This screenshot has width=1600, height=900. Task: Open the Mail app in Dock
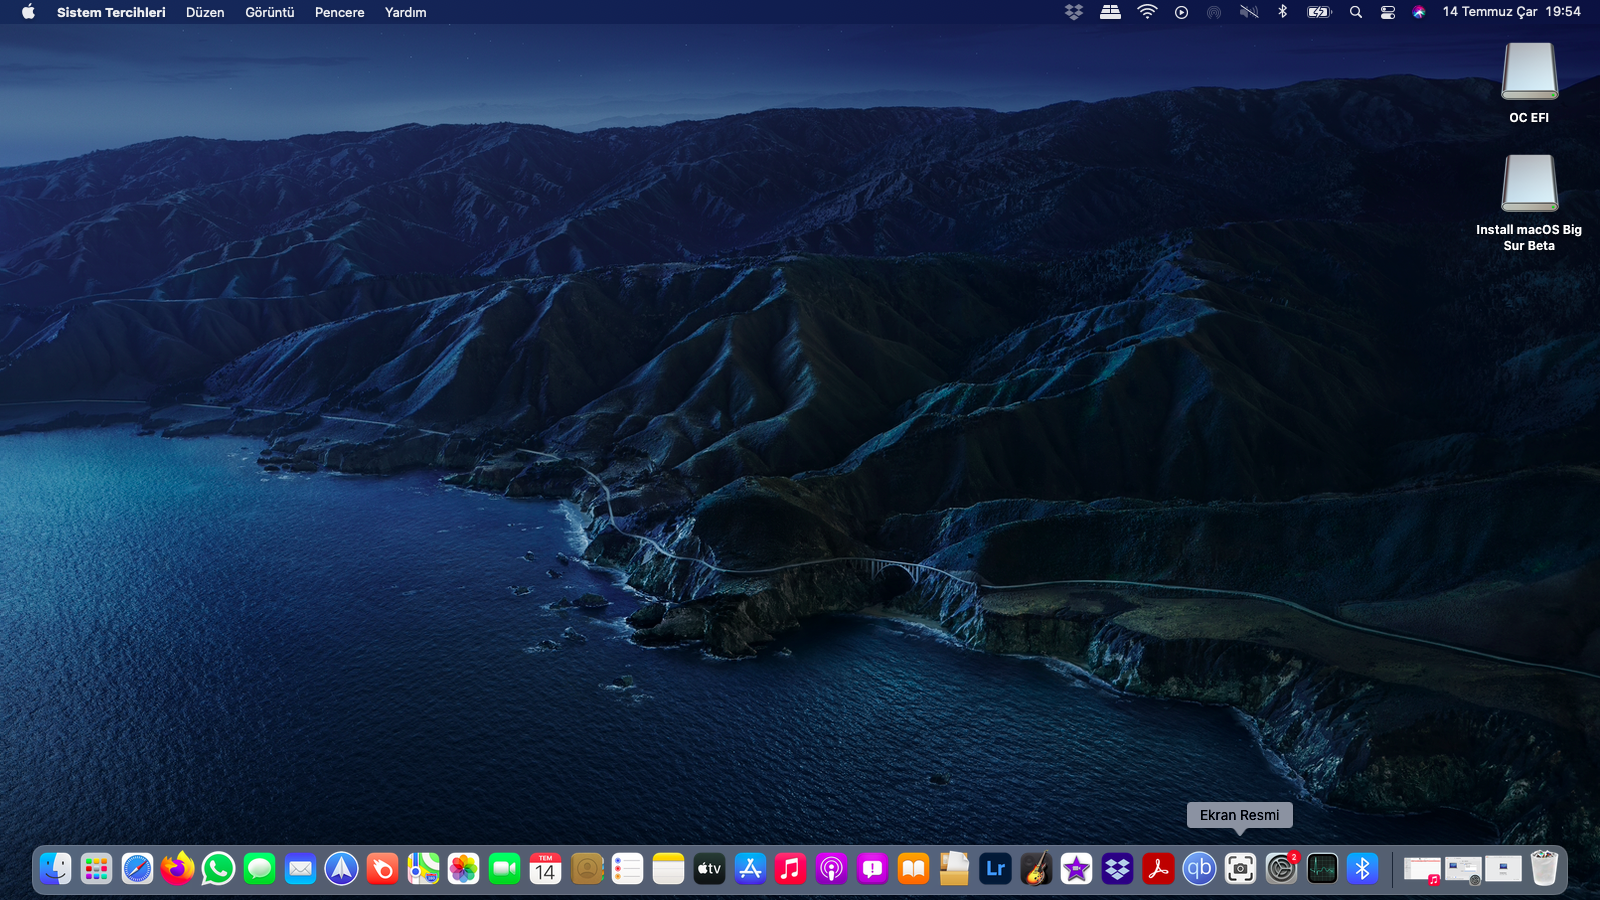pyautogui.click(x=300, y=868)
